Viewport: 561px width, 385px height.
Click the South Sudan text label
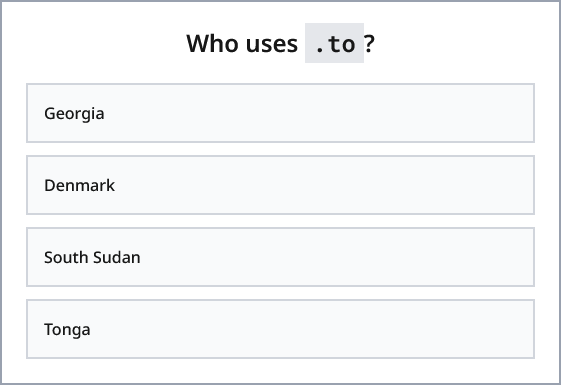point(92,257)
